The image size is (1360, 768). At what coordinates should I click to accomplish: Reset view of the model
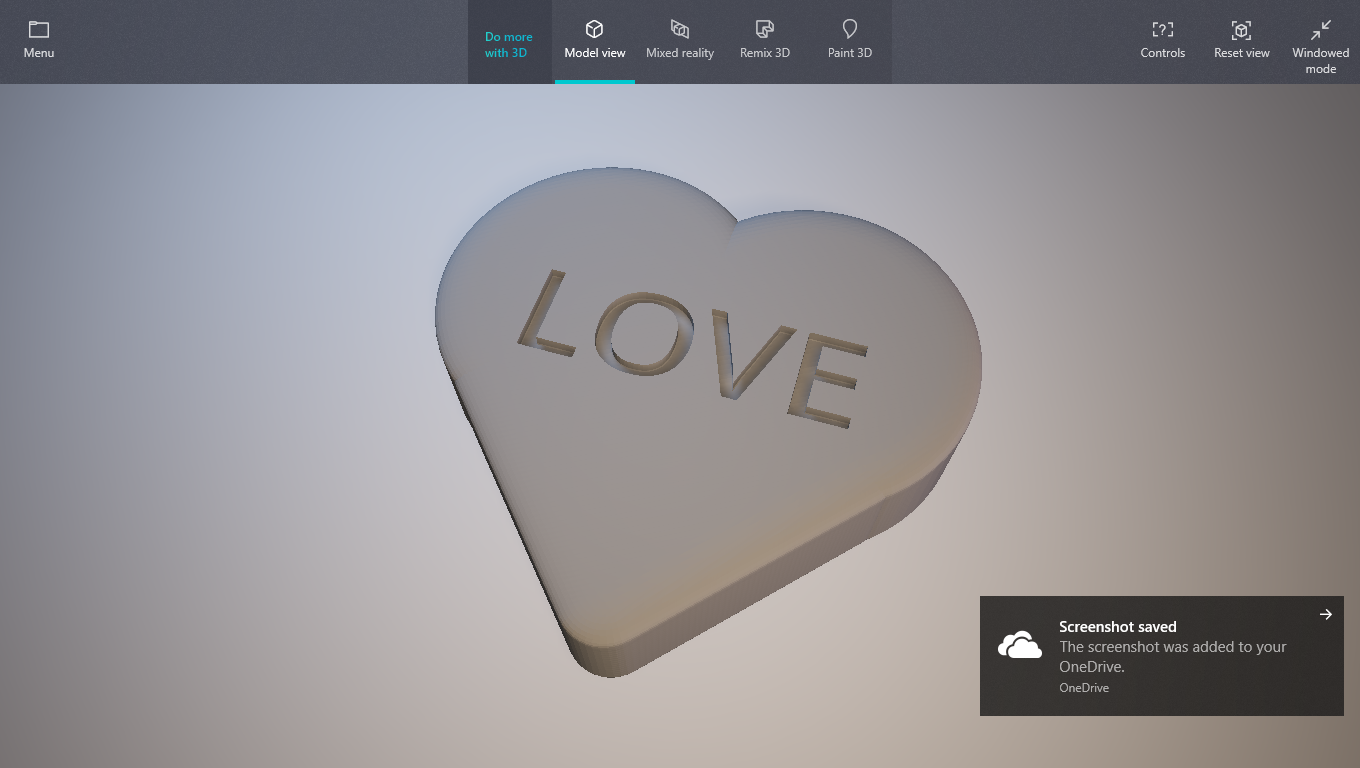(x=1242, y=41)
